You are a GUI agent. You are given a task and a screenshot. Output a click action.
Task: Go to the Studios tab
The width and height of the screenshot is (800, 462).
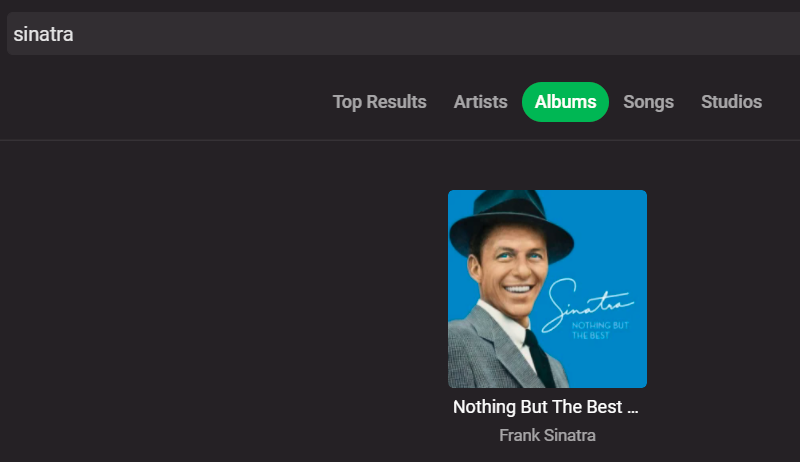(731, 102)
